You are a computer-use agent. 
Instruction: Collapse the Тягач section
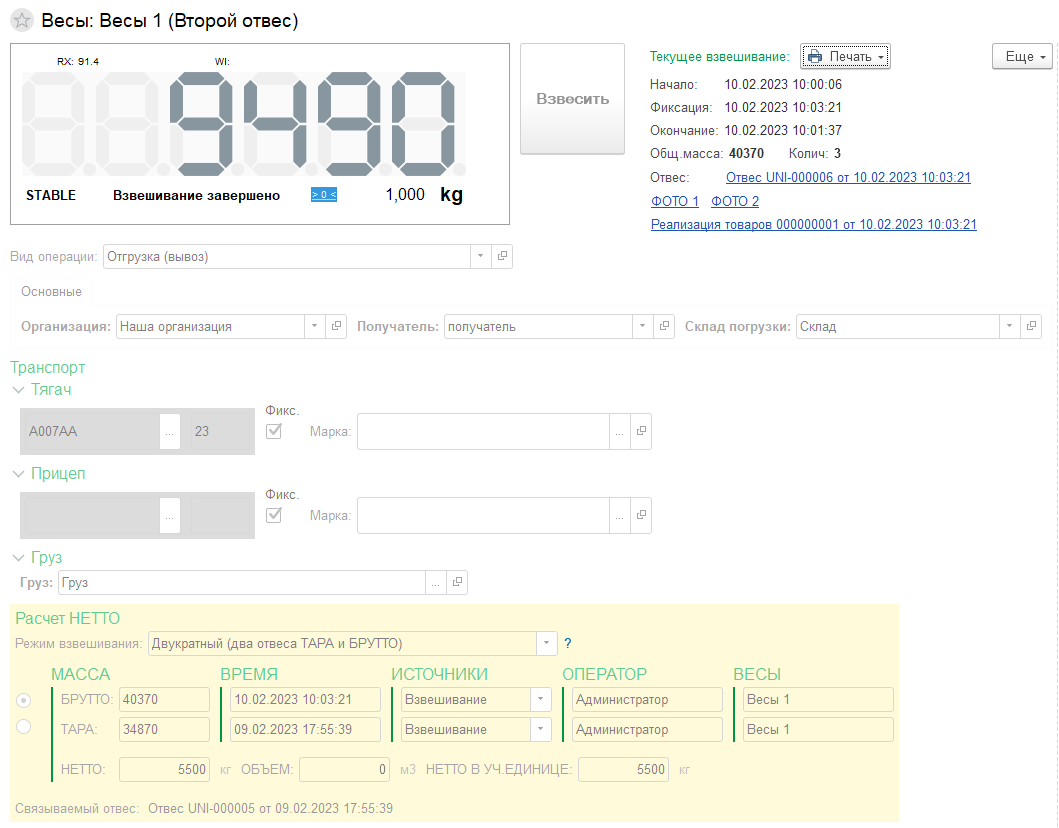[19, 390]
